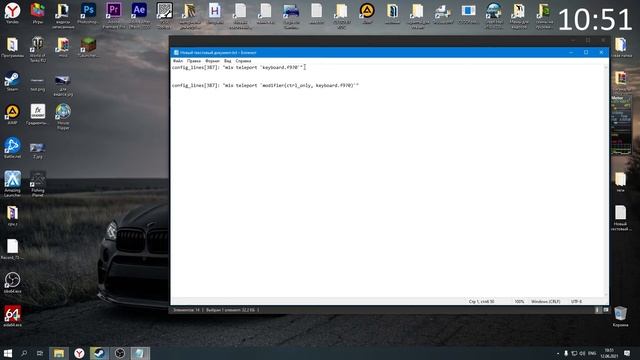Screen dimensions: 640x360
Task: Open the Вид menu in Notepad
Action: click(227, 61)
